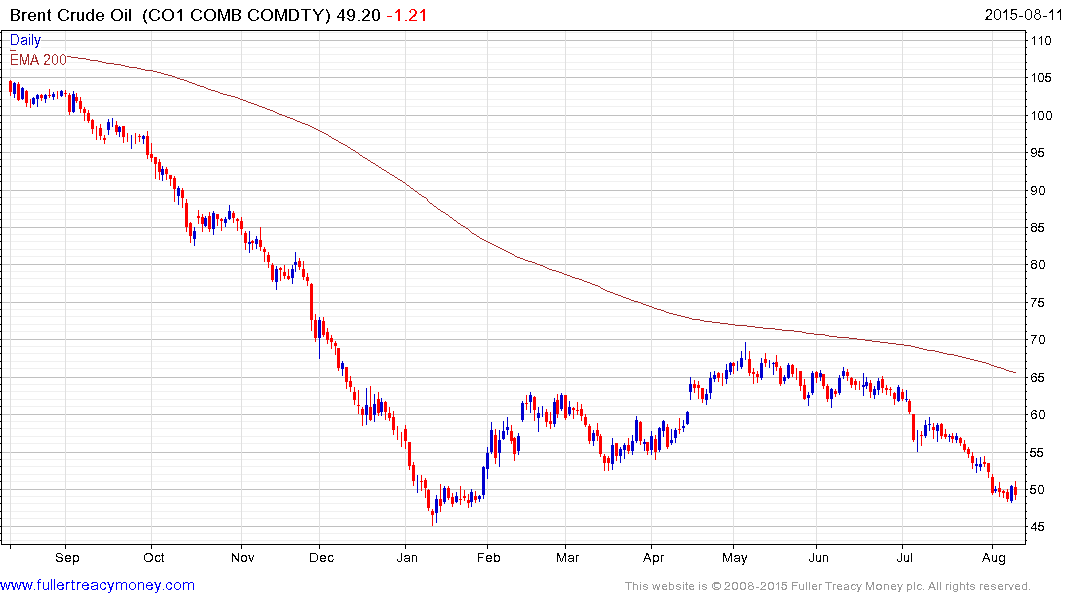This screenshot has height=600, width=1075.
Task: Select the Feb month axis label
Action: click(488, 557)
